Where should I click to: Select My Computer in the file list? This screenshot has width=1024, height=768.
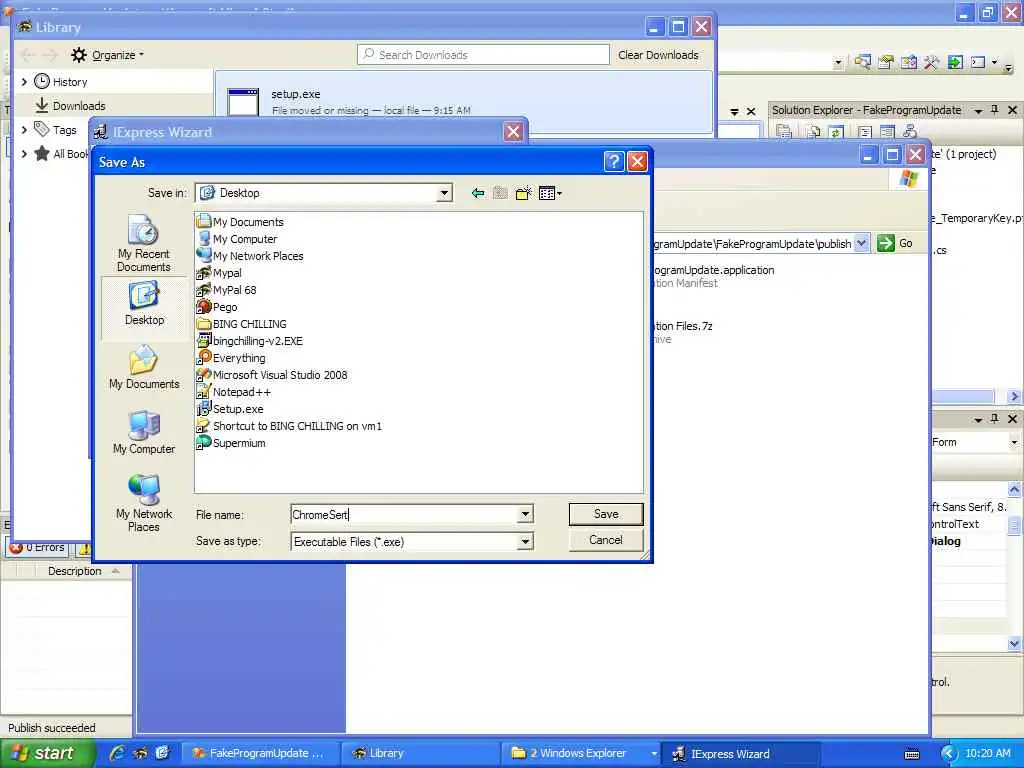(x=237, y=238)
